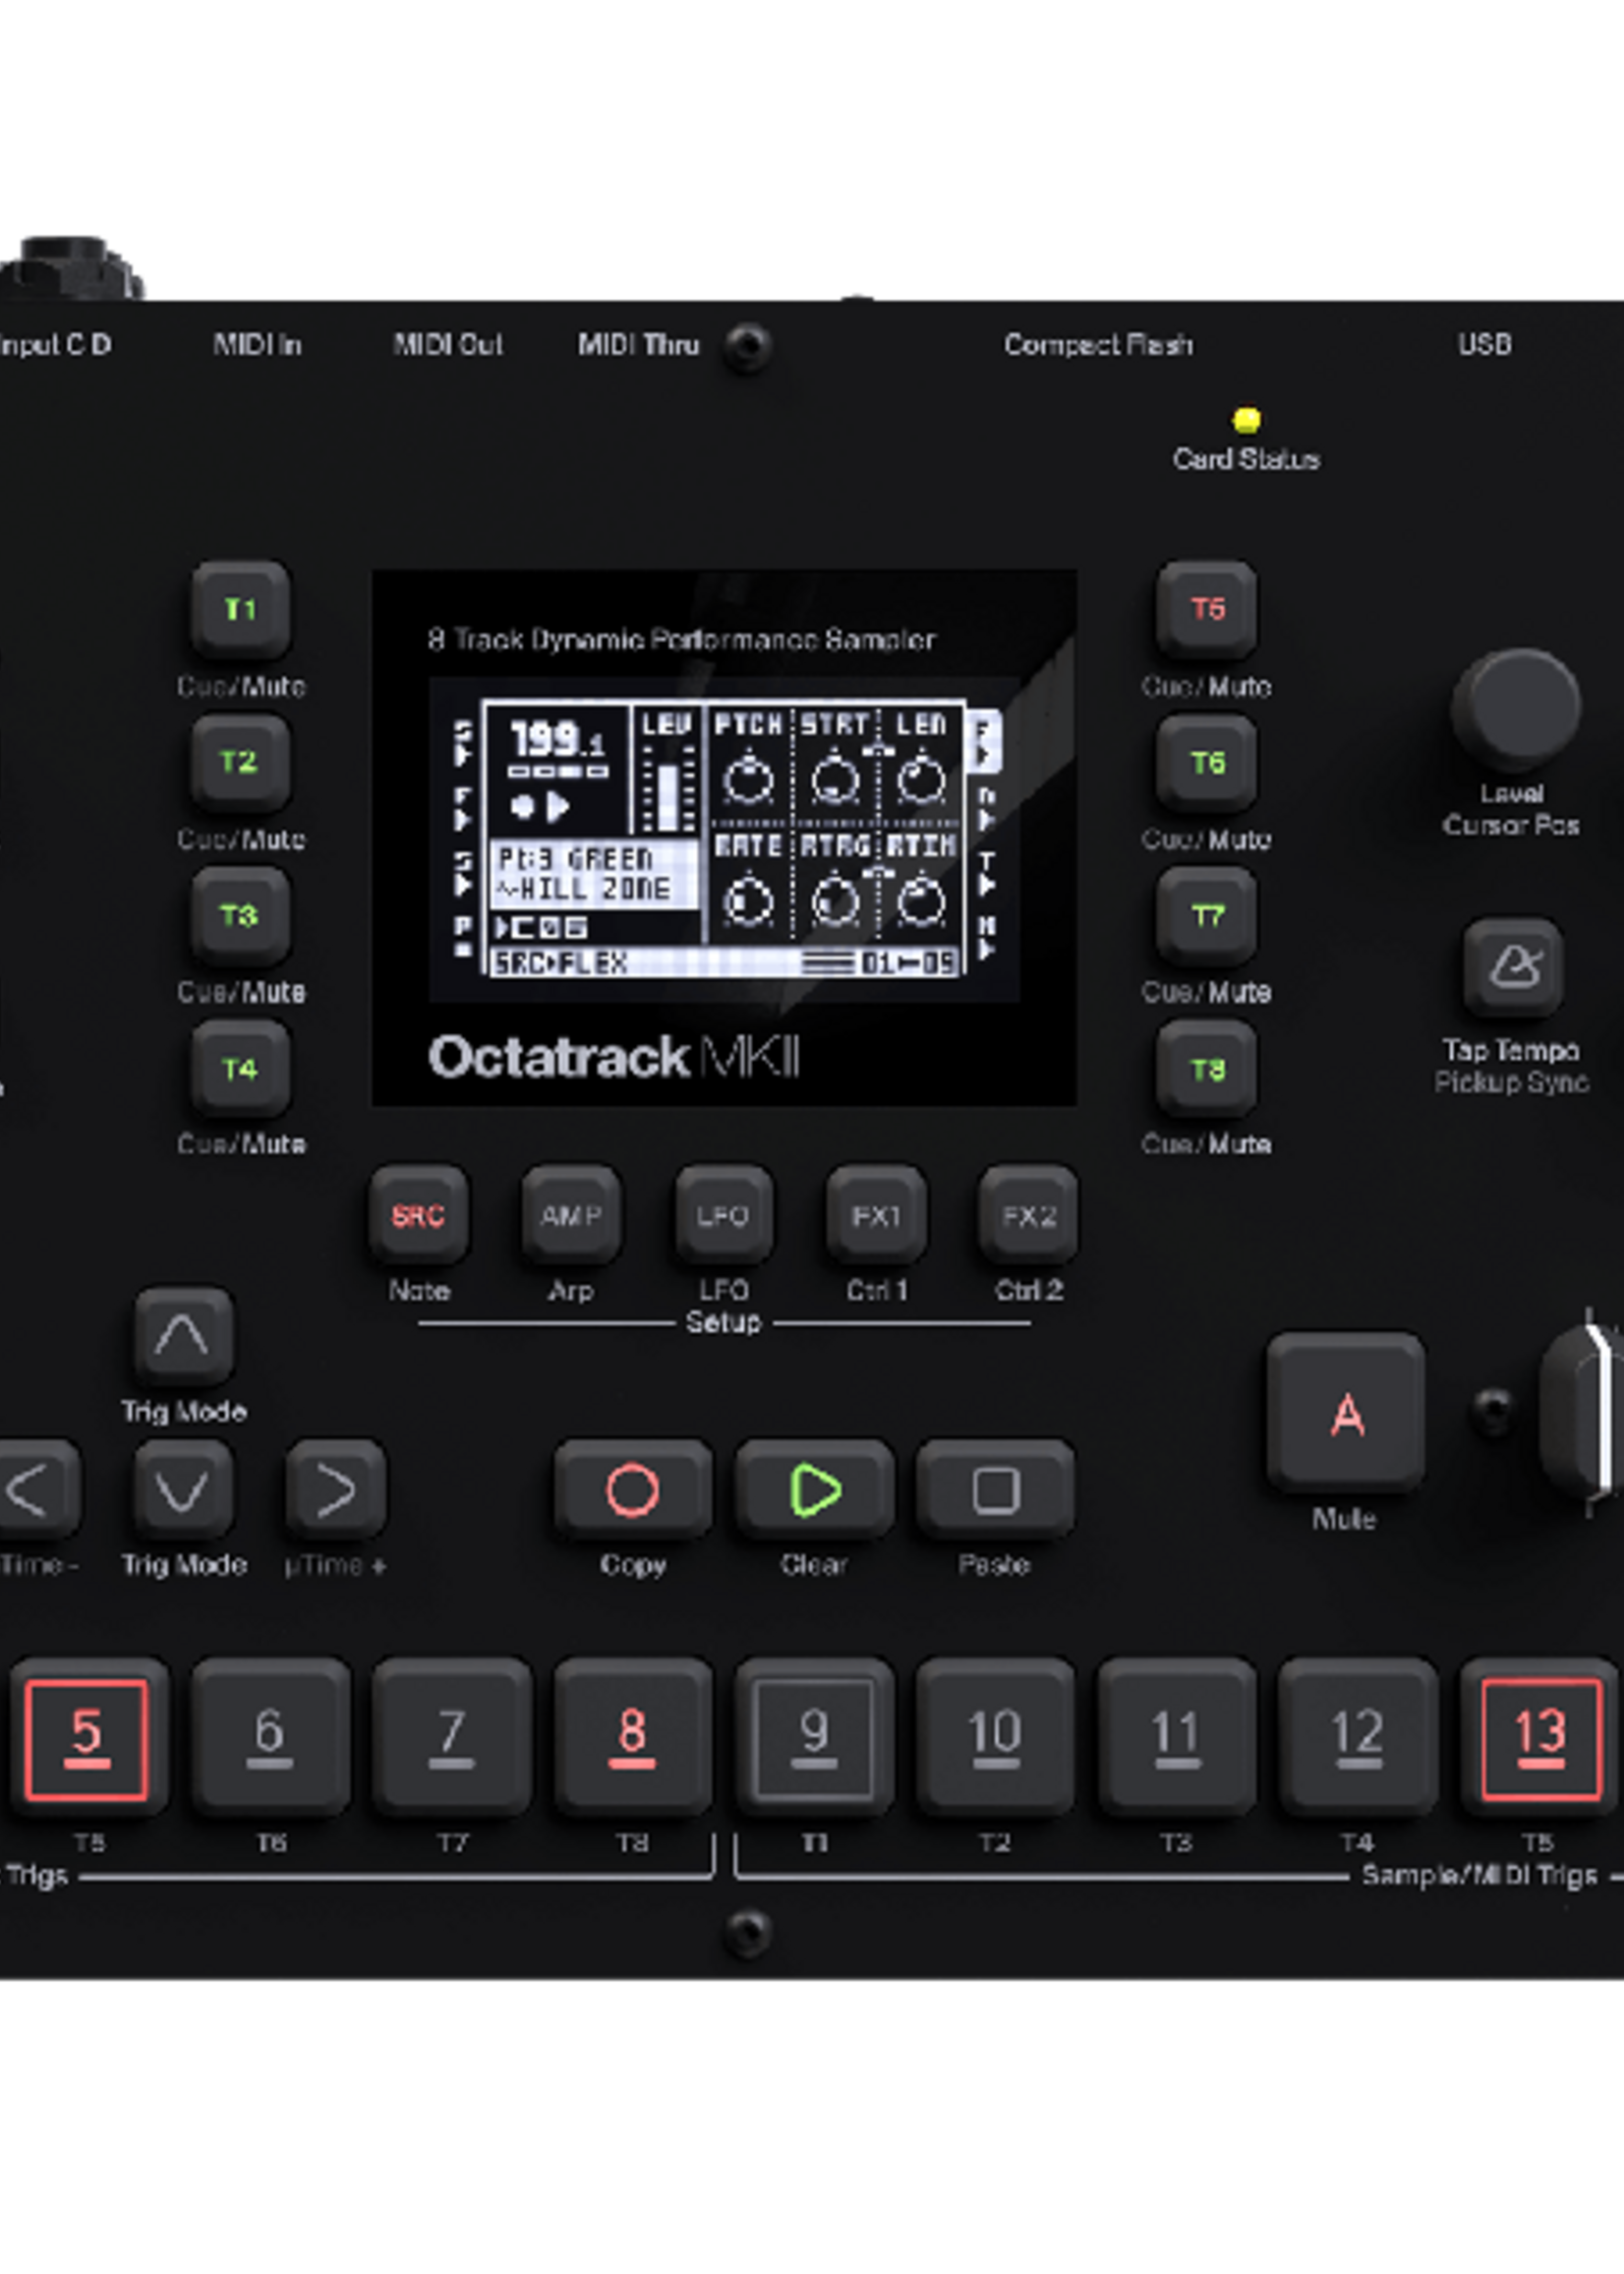Click the RTIM knob on the display
Image resolution: width=1624 pixels, height=2274 pixels.
pyautogui.click(x=921, y=902)
